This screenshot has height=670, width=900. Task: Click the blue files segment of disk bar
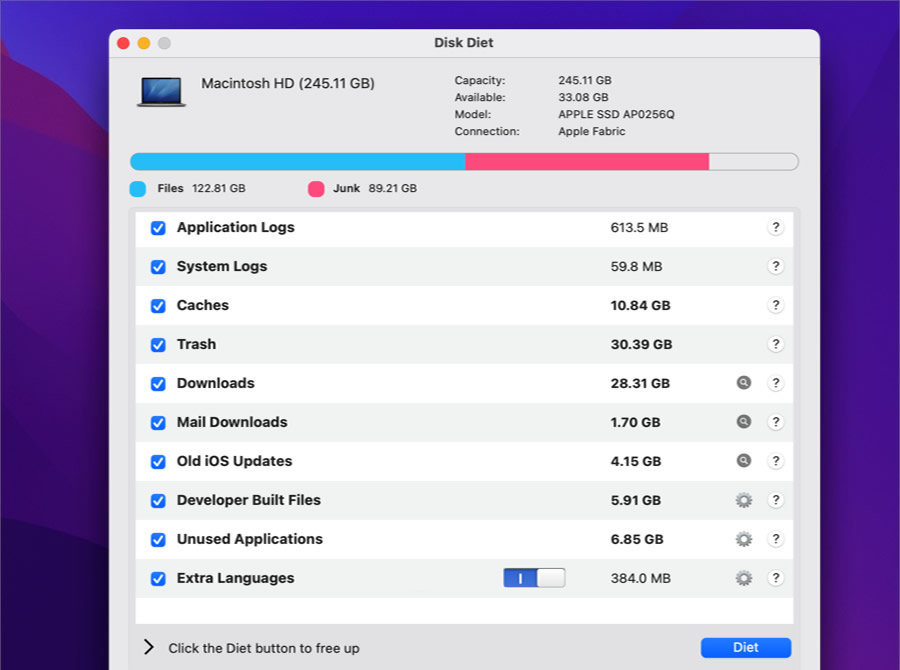click(x=297, y=161)
